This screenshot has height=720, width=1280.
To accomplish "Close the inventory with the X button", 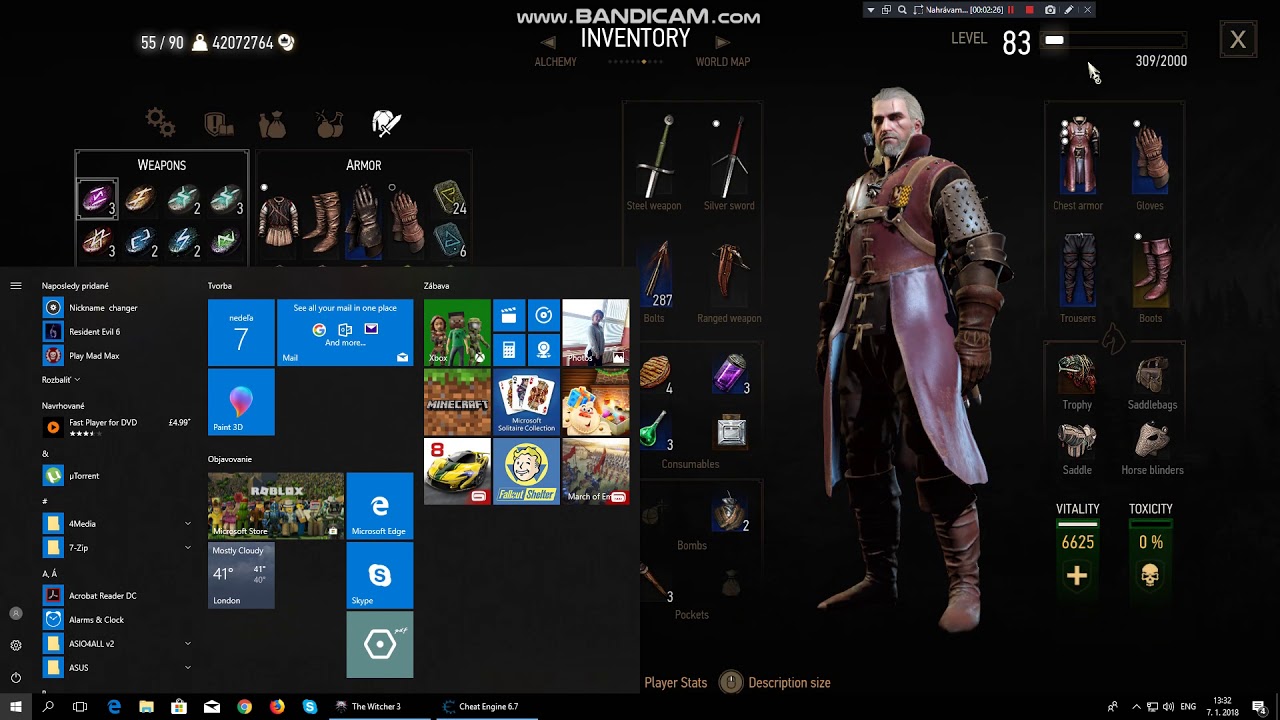I will [x=1238, y=40].
